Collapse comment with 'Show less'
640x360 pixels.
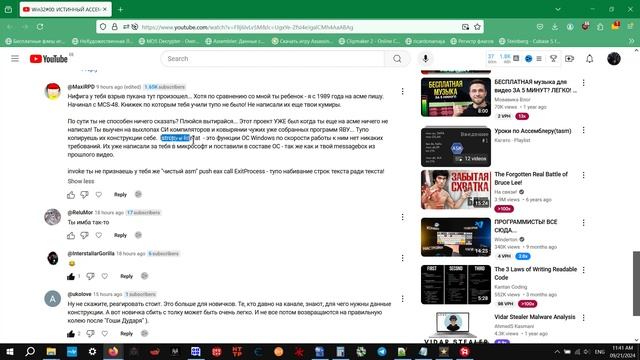click(81, 181)
